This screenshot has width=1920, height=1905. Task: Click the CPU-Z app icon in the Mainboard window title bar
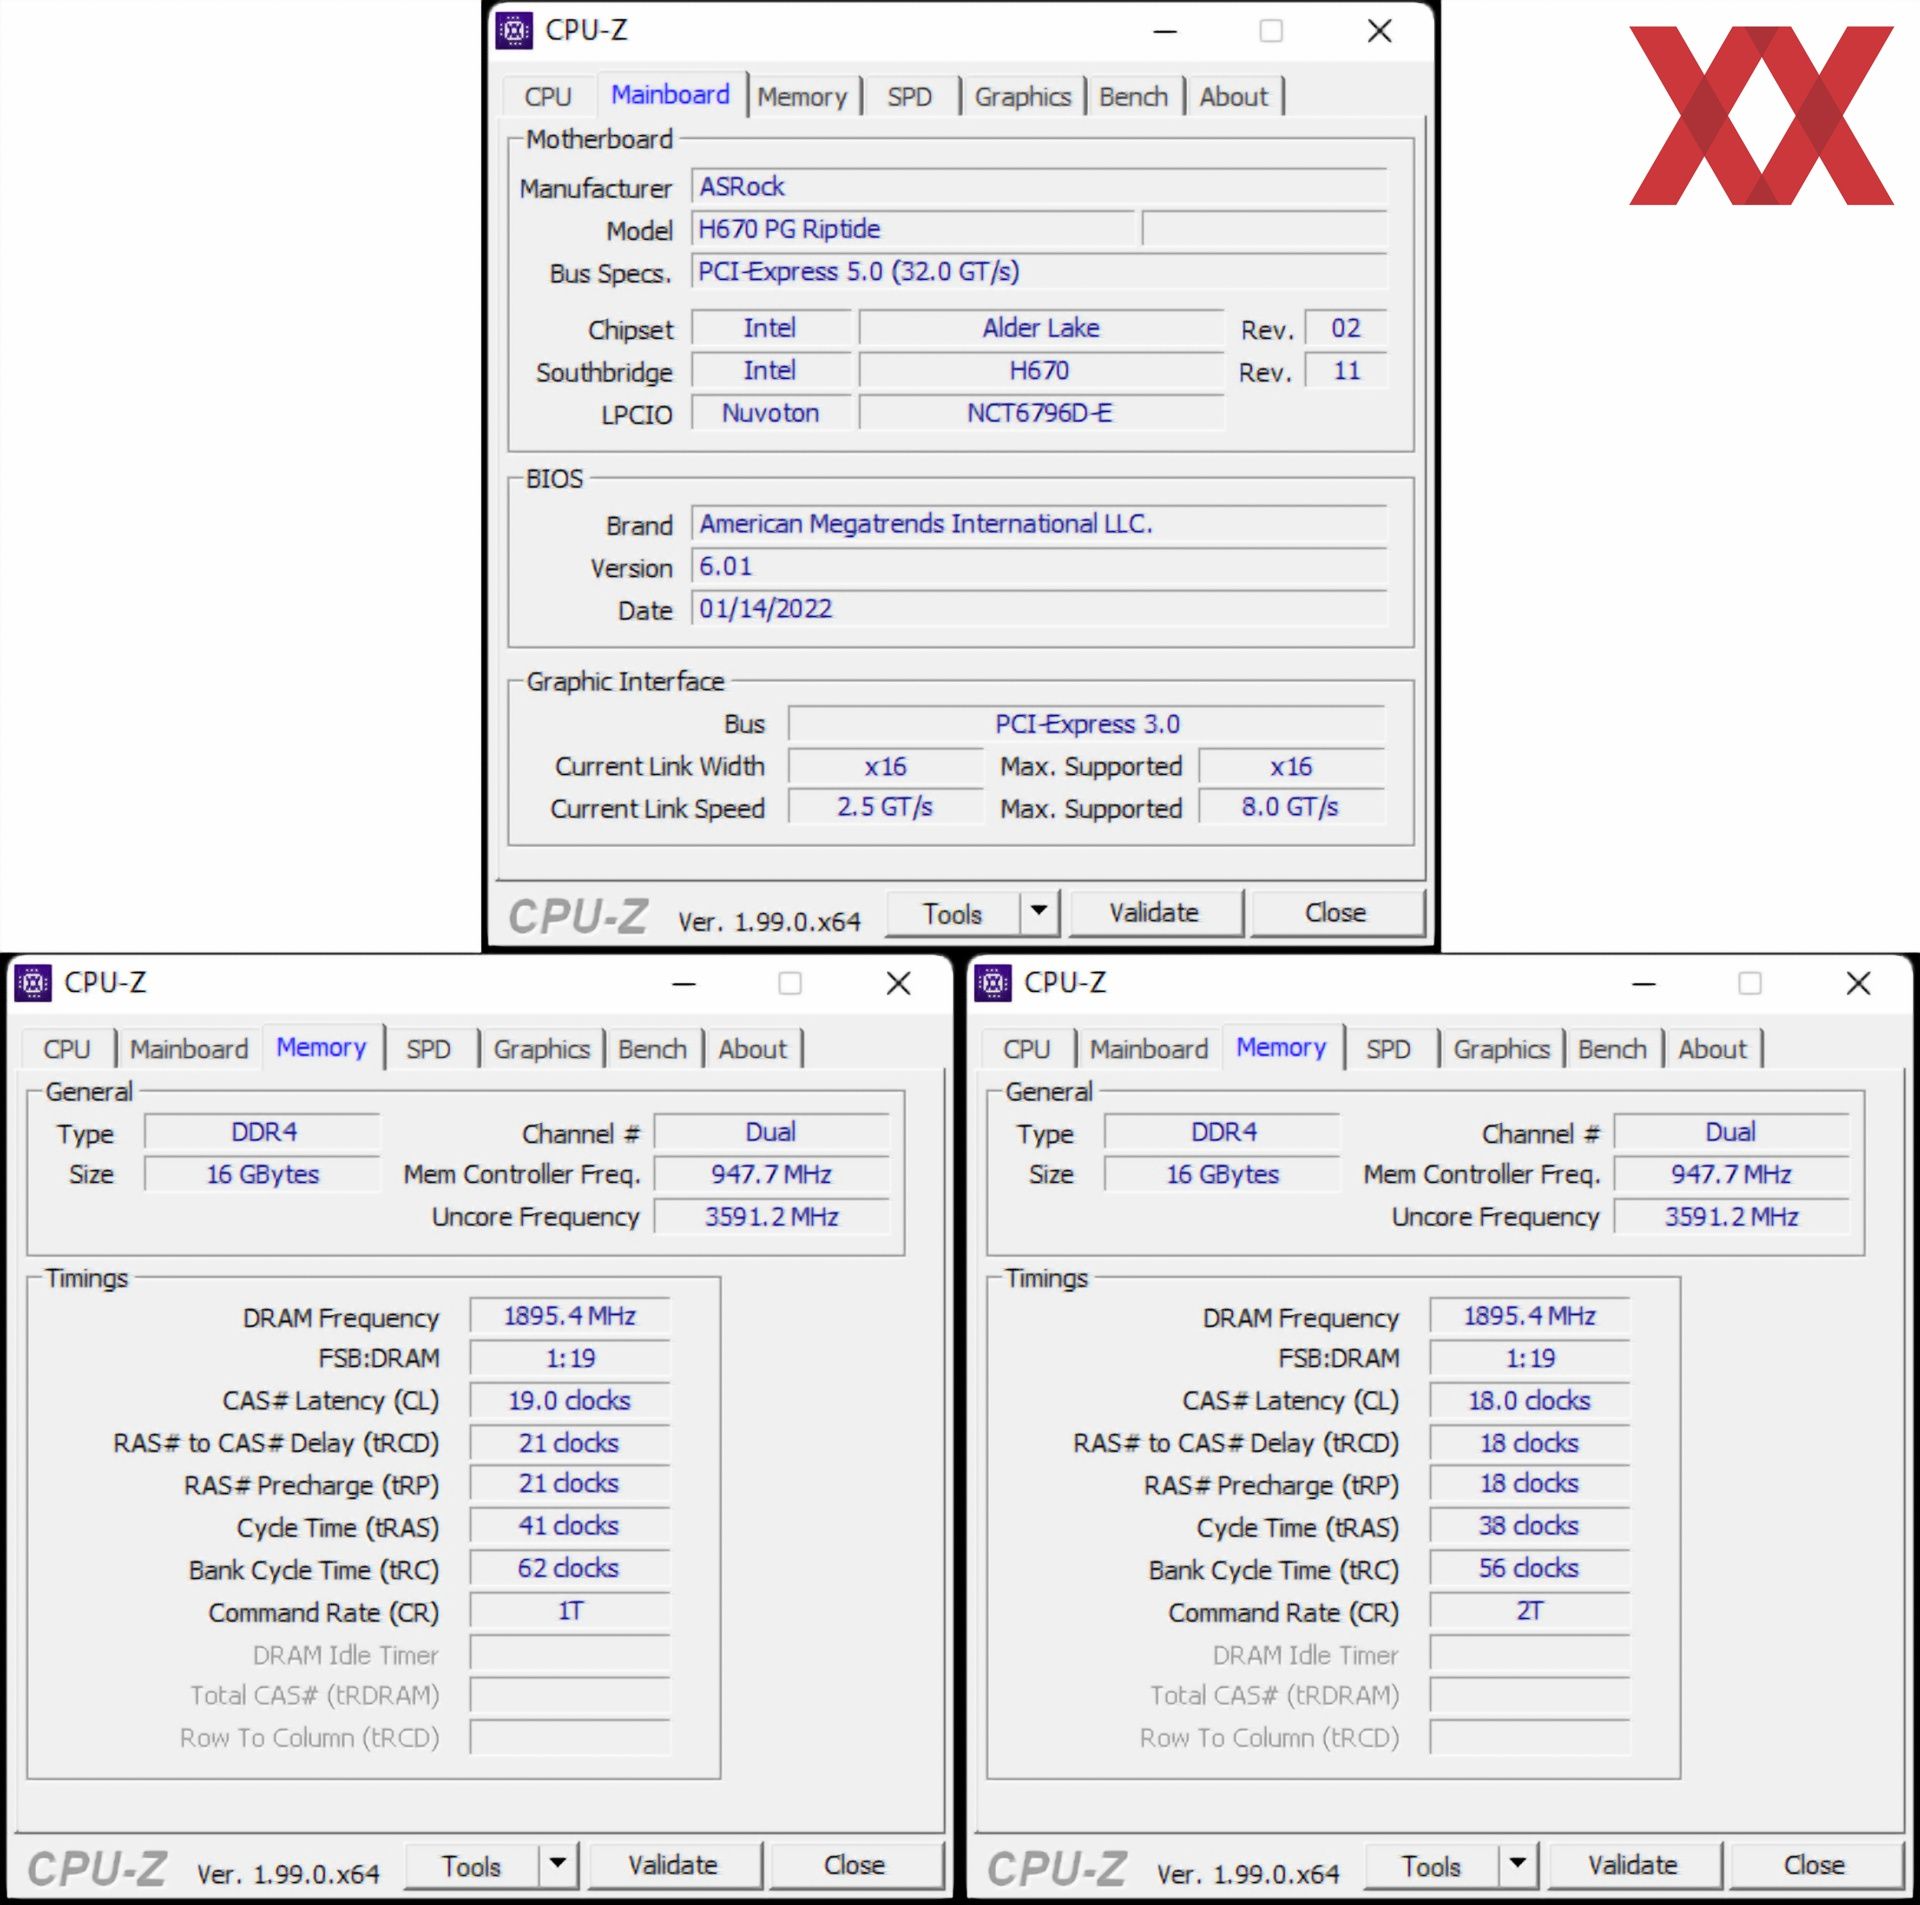pyautogui.click(x=514, y=31)
